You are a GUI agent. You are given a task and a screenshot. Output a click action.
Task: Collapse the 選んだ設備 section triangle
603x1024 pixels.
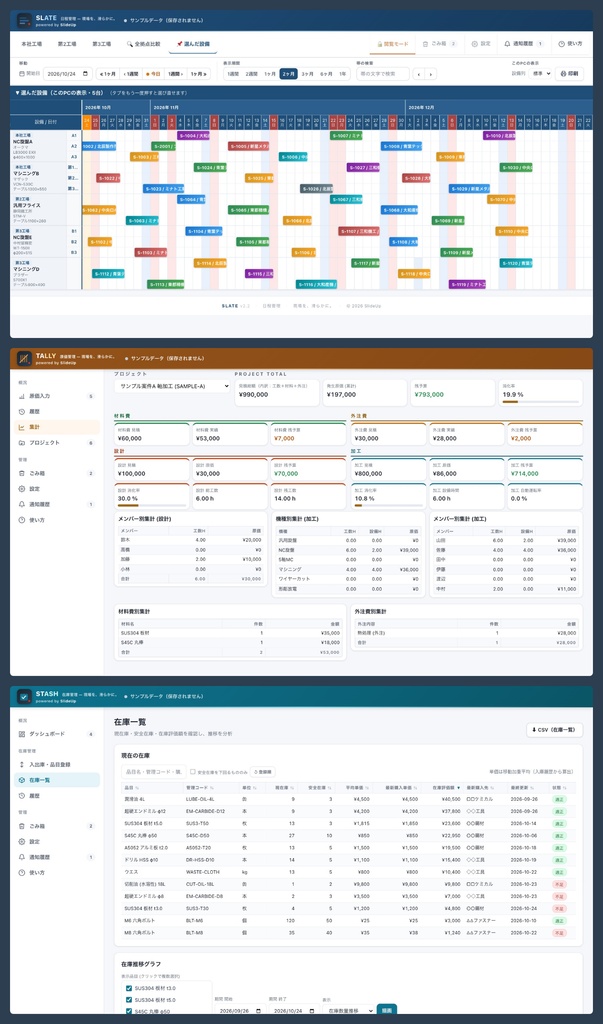click(x=18, y=93)
